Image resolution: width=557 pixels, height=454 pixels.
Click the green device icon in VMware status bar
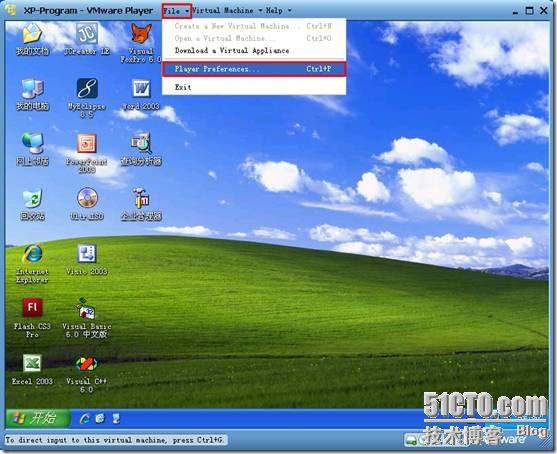point(412,441)
